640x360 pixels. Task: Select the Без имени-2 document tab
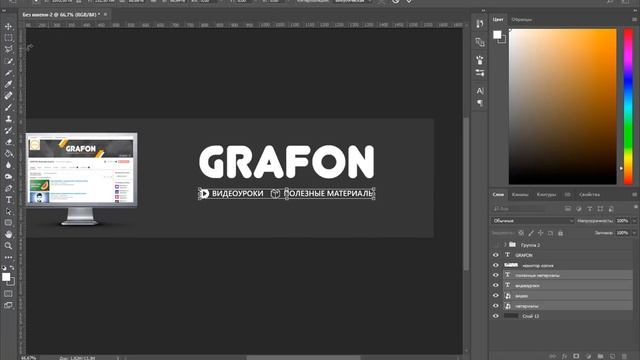click(x=61, y=14)
